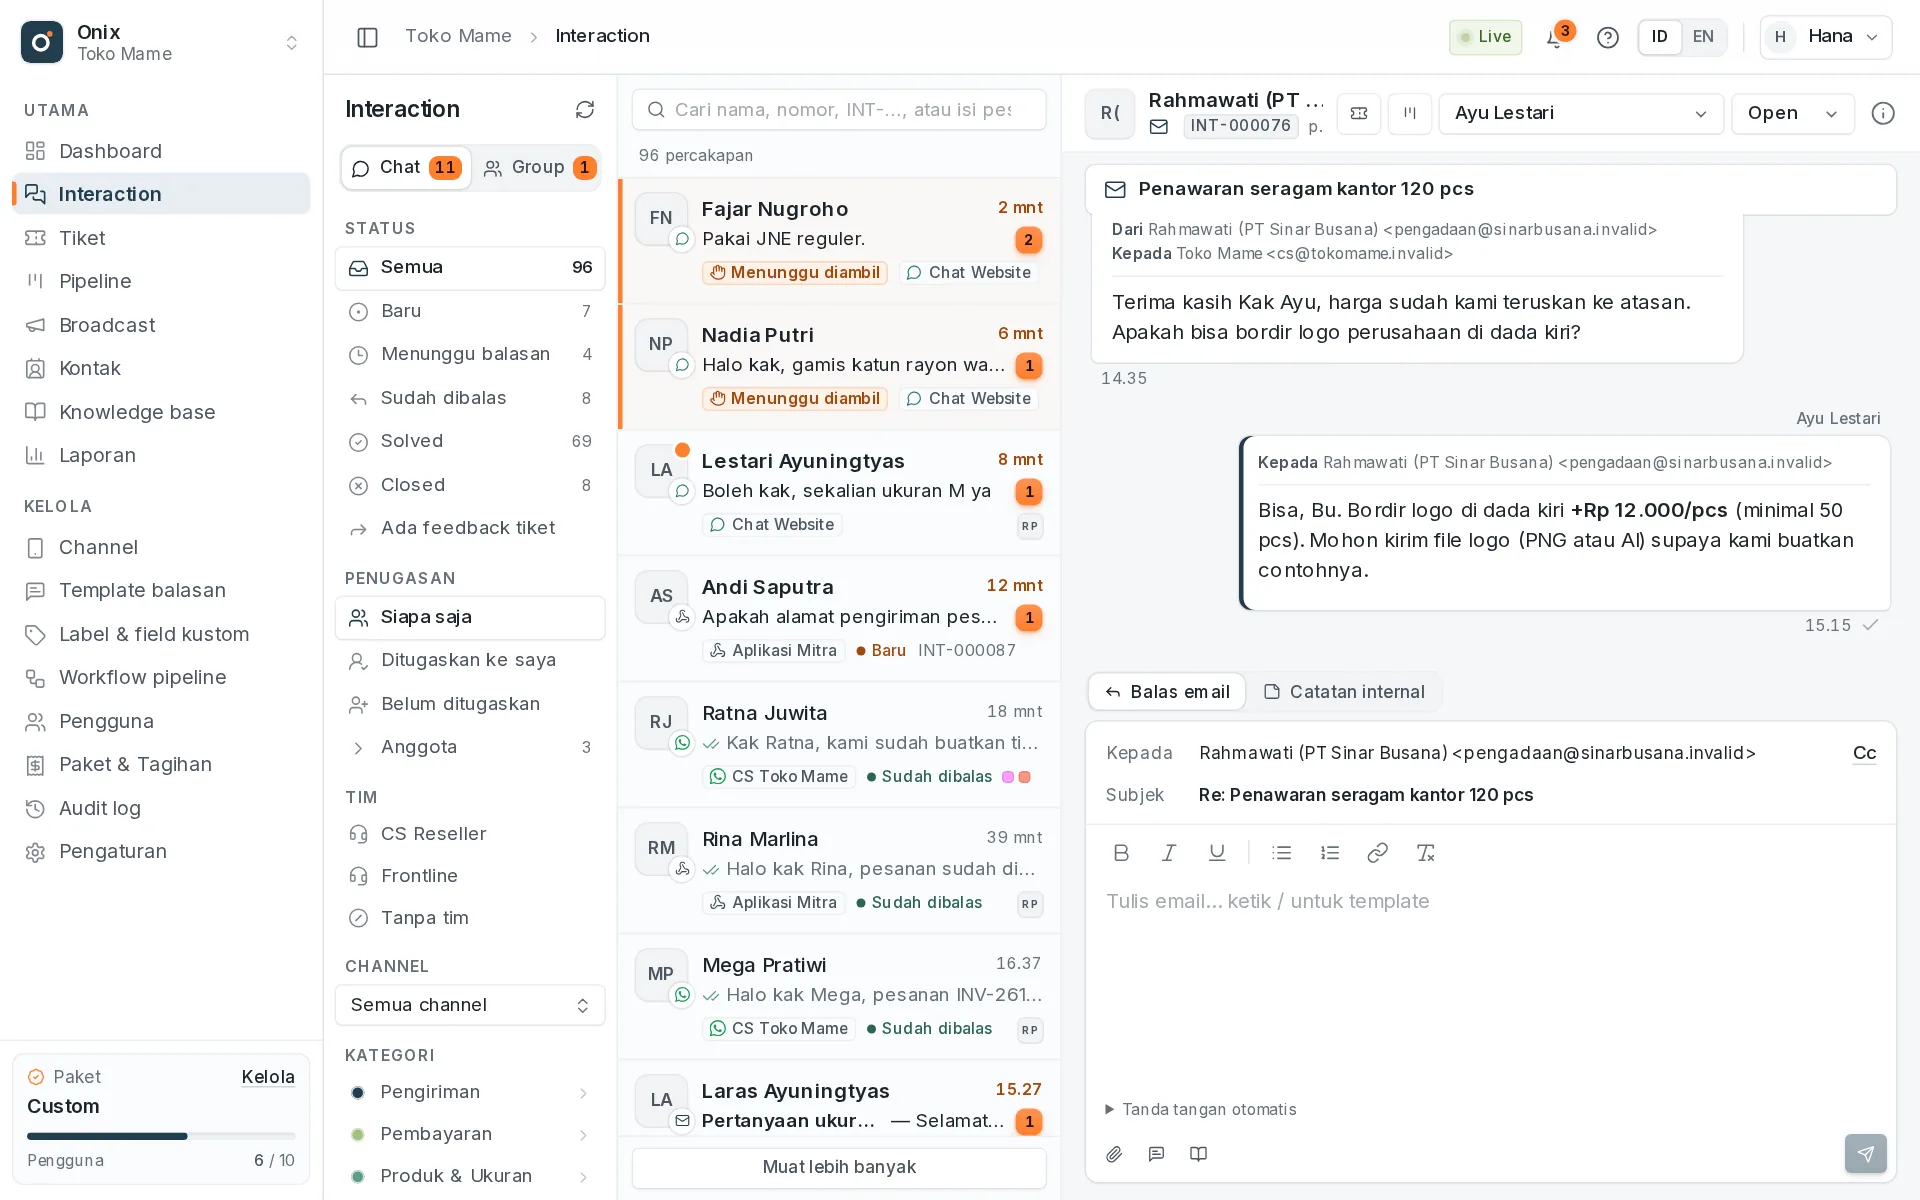Open Kontak from sidebar
The width and height of the screenshot is (1920, 1200).
coord(161,368)
